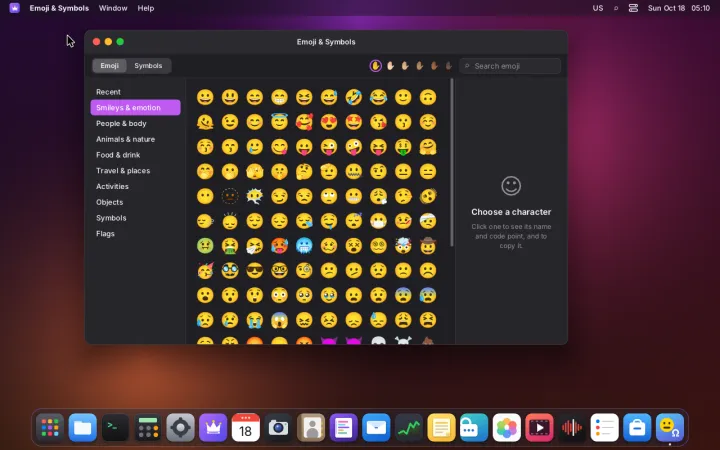Viewport: 720px width, 450px height.
Task: Open the Window menu
Action: 113,8
